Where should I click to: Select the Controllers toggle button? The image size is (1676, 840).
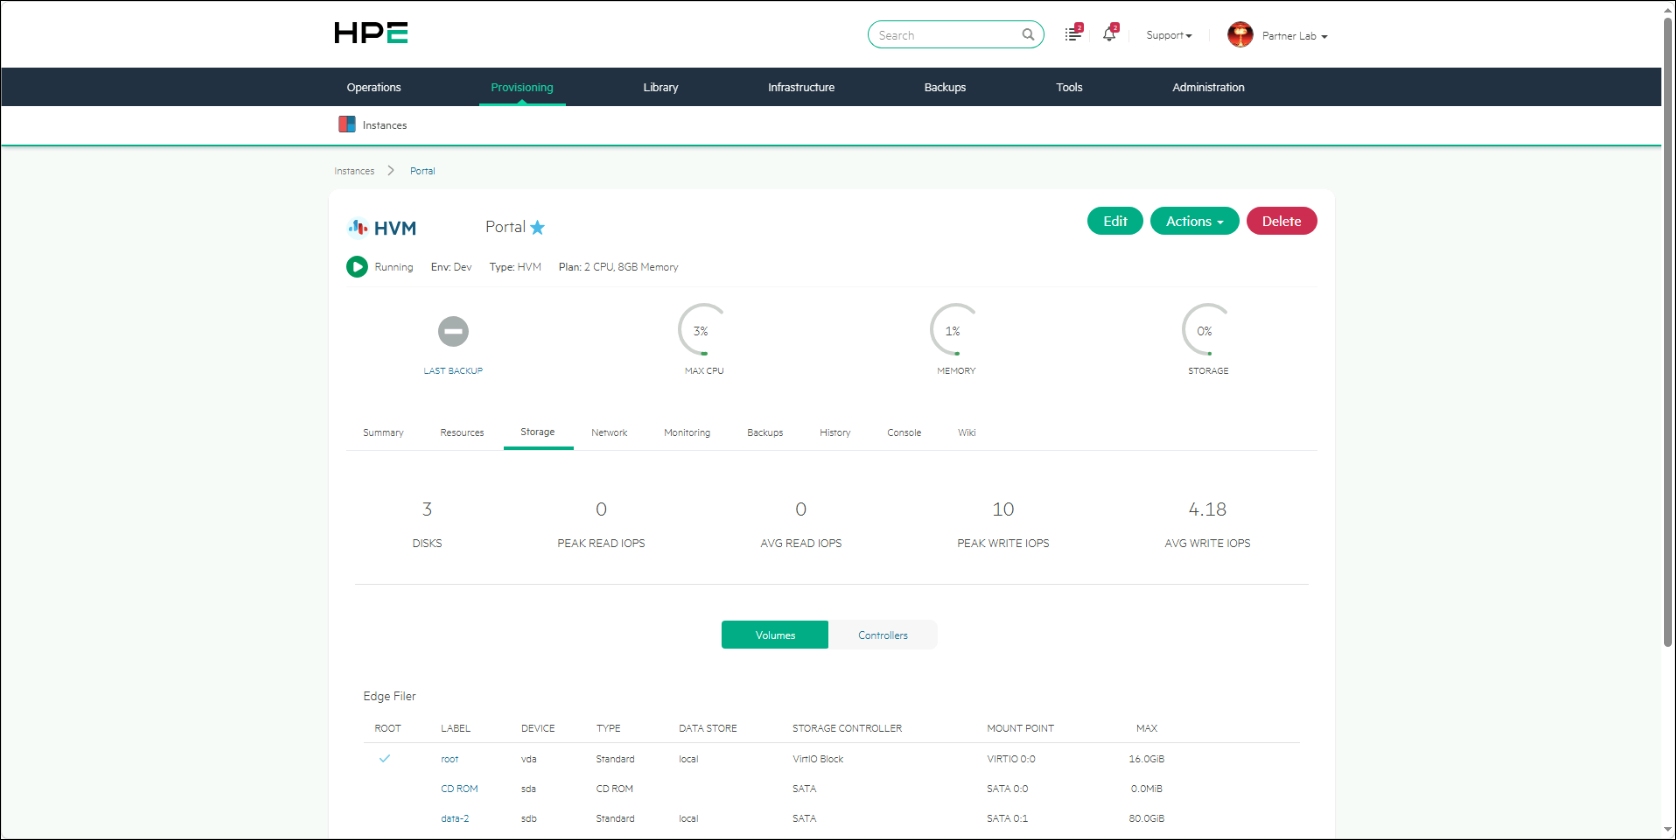883,635
